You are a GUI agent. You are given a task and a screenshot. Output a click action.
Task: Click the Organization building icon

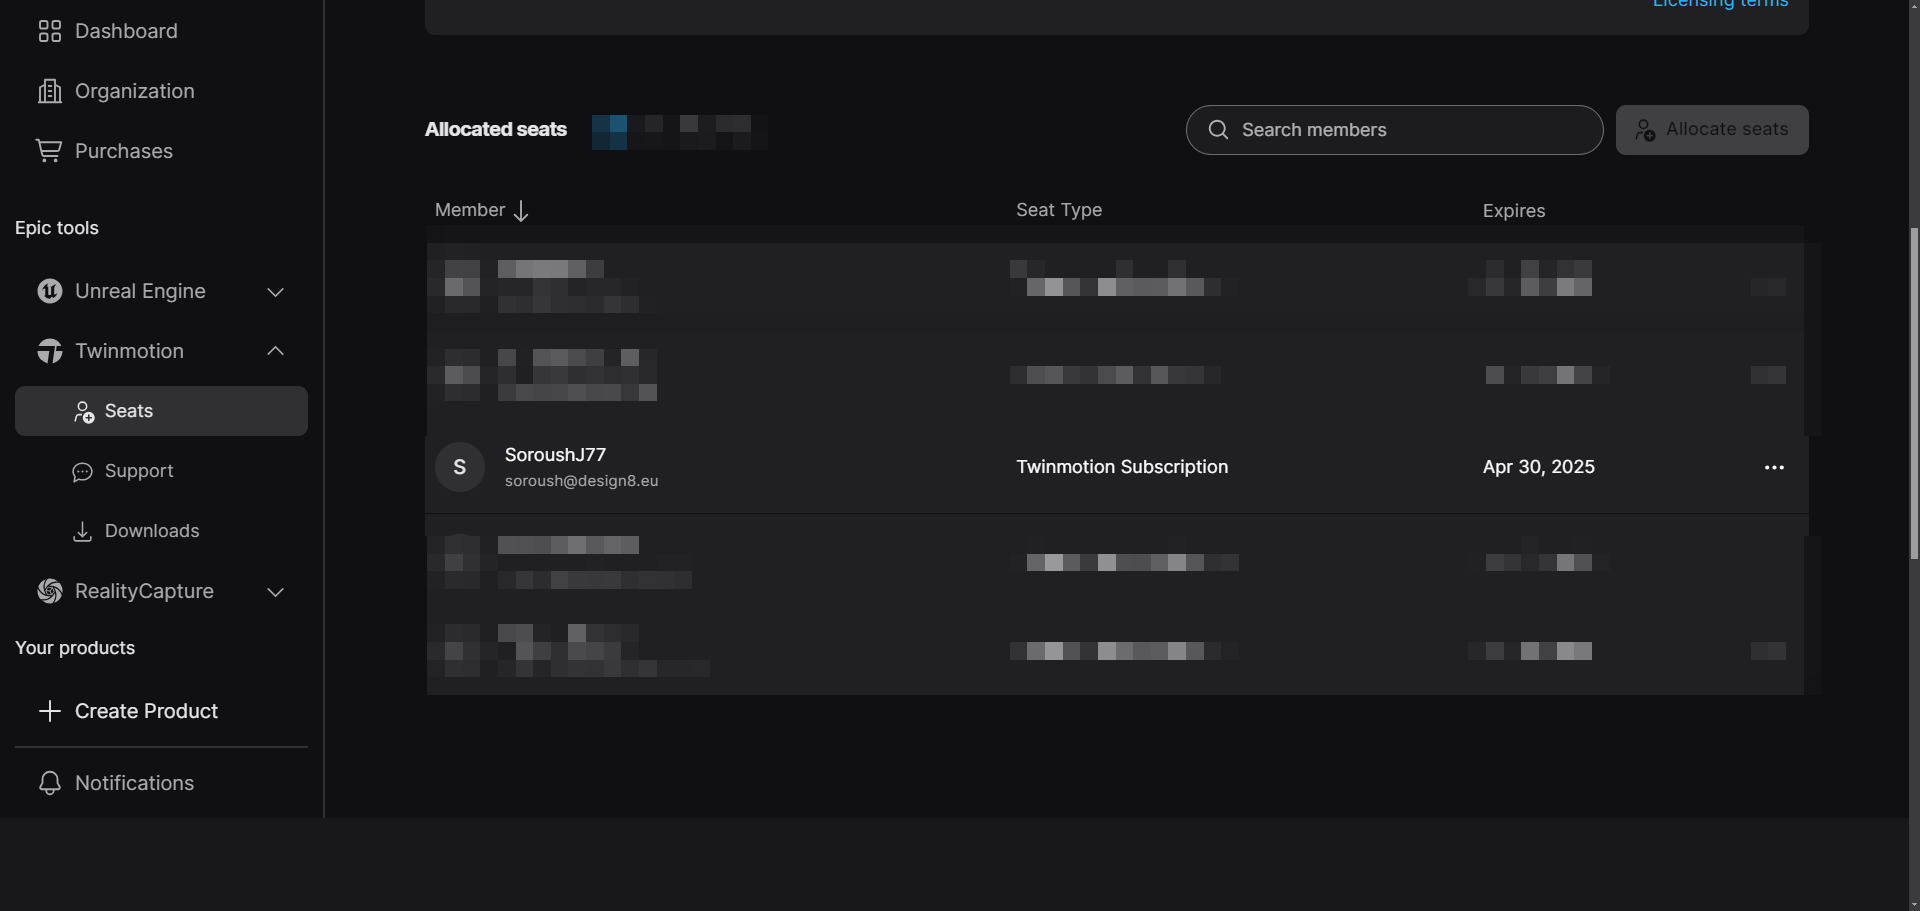click(50, 91)
